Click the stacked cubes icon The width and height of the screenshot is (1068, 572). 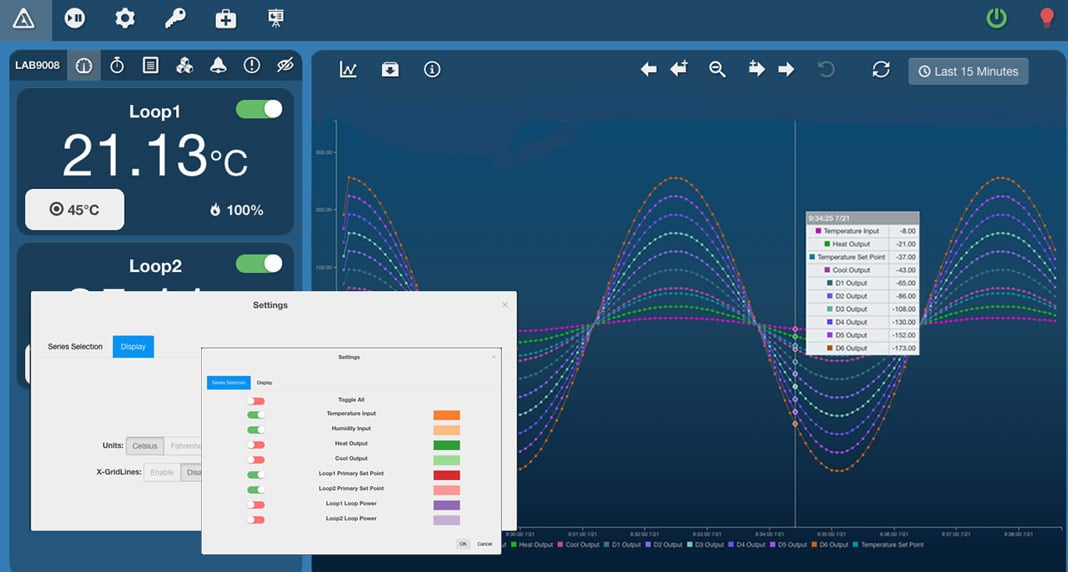click(x=185, y=65)
